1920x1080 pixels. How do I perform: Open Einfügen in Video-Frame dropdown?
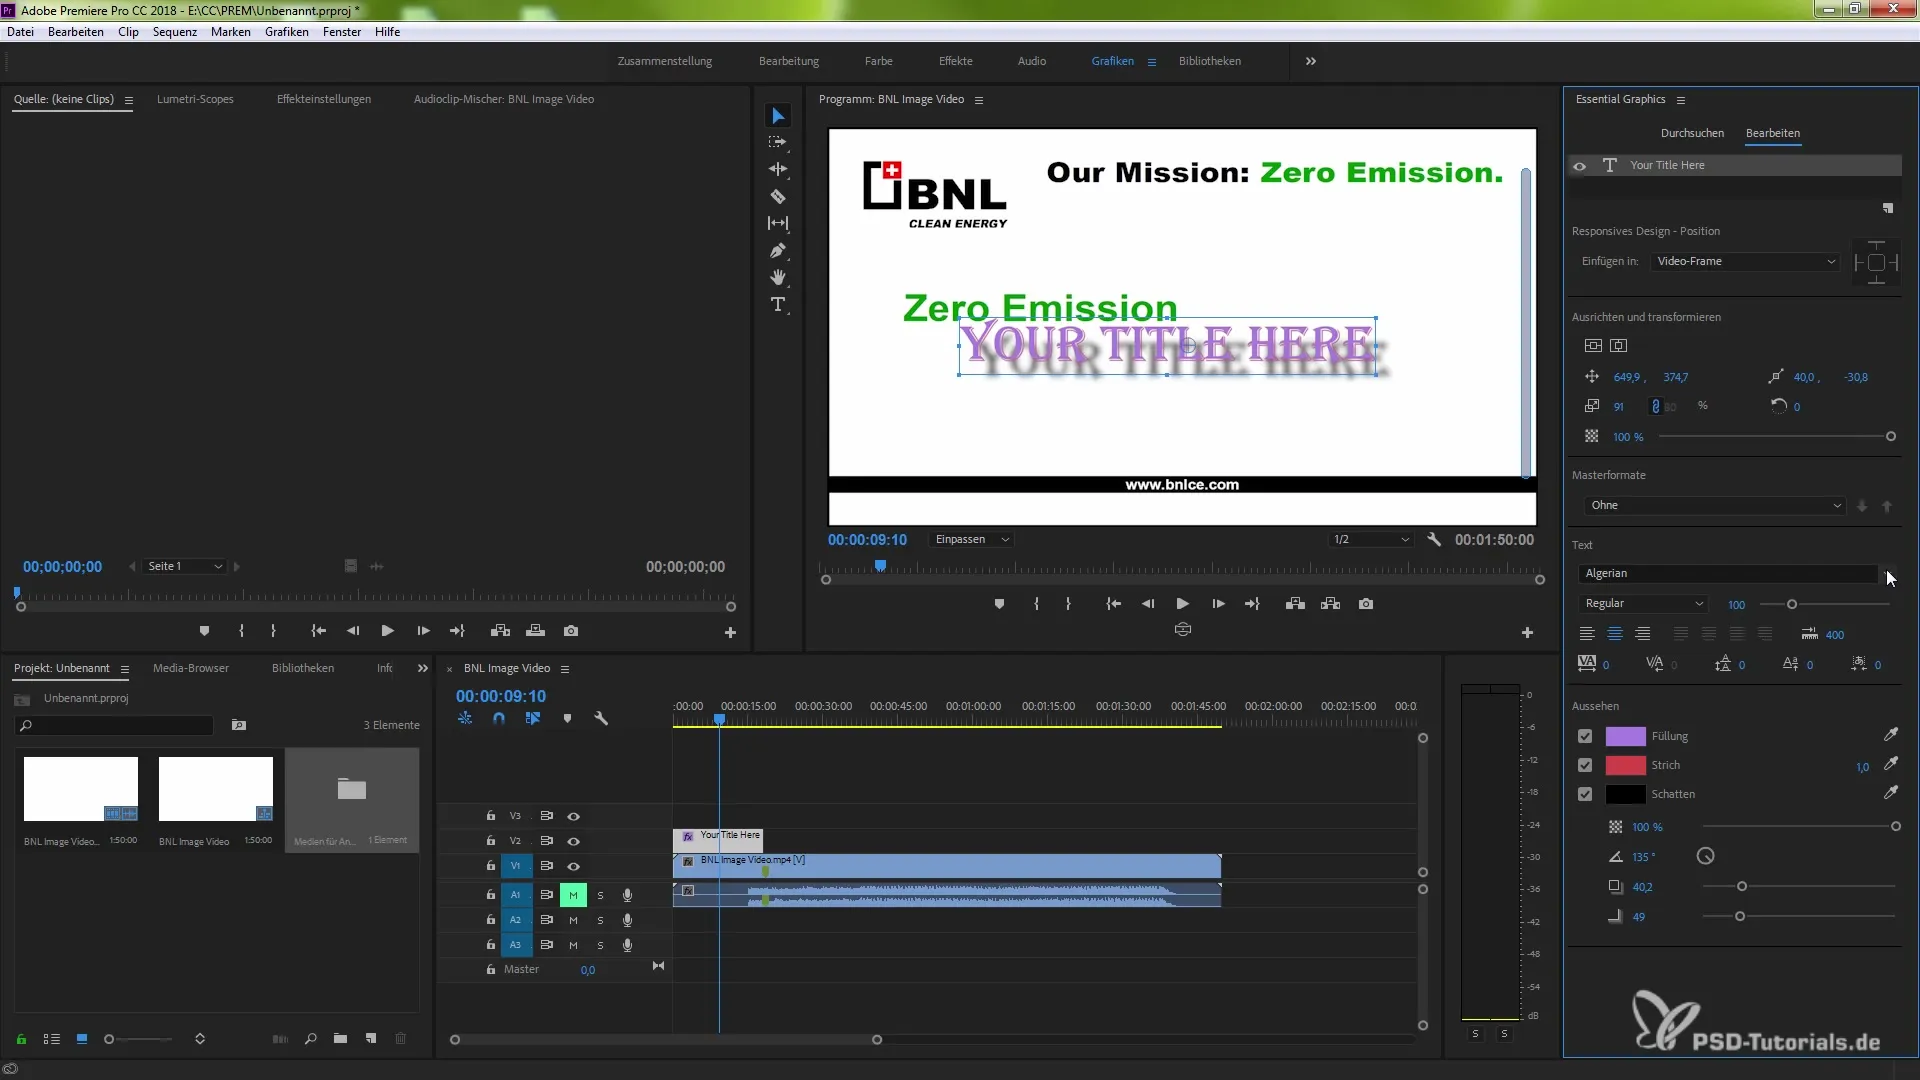pos(1746,261)
